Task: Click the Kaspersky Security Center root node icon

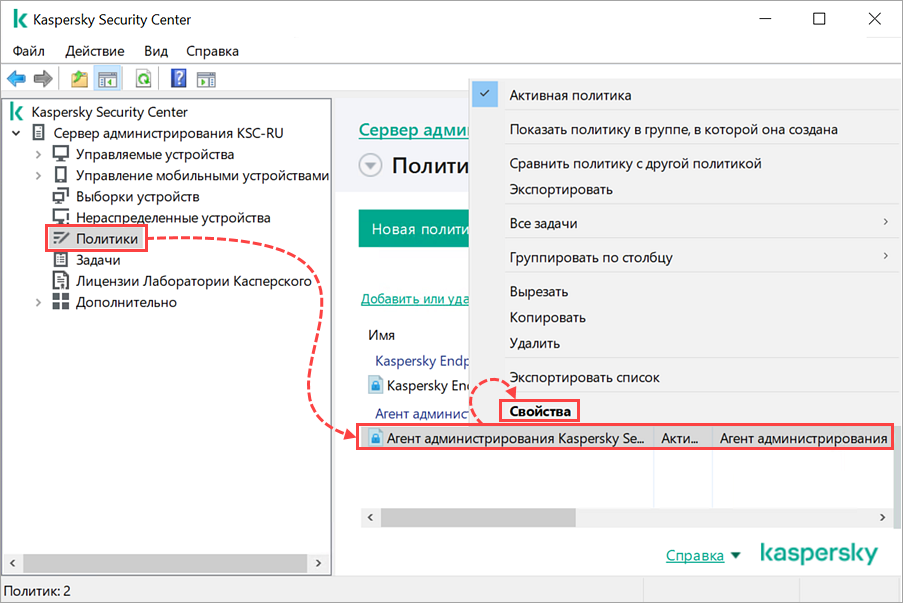Action: [x=17, y=112]
